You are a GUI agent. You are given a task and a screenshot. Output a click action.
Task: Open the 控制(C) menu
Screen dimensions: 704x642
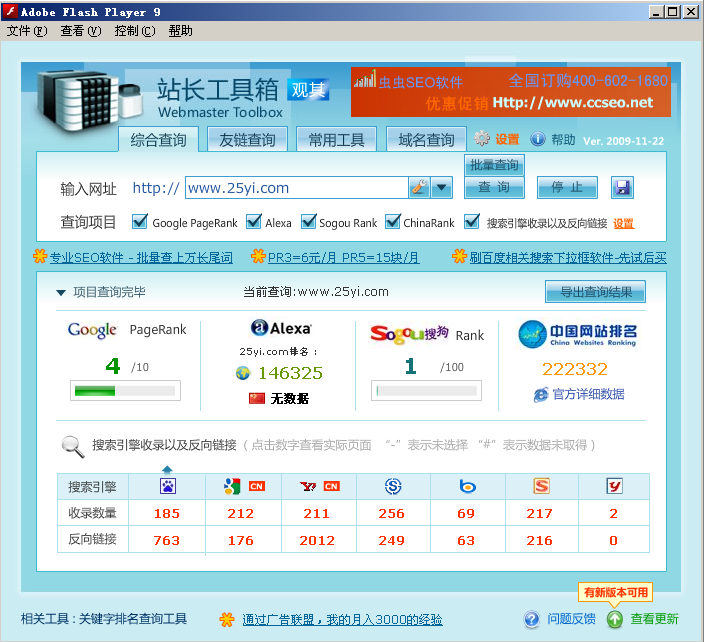click(x=135, y=31)
